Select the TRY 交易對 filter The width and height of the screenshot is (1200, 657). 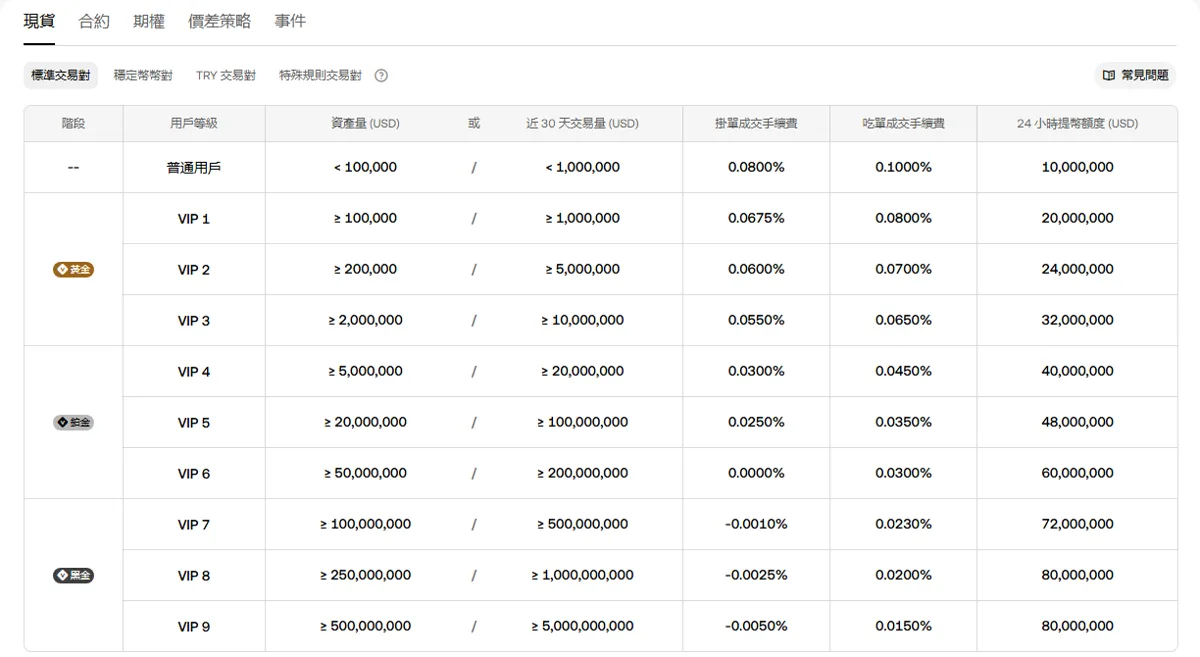pos(226,75)
